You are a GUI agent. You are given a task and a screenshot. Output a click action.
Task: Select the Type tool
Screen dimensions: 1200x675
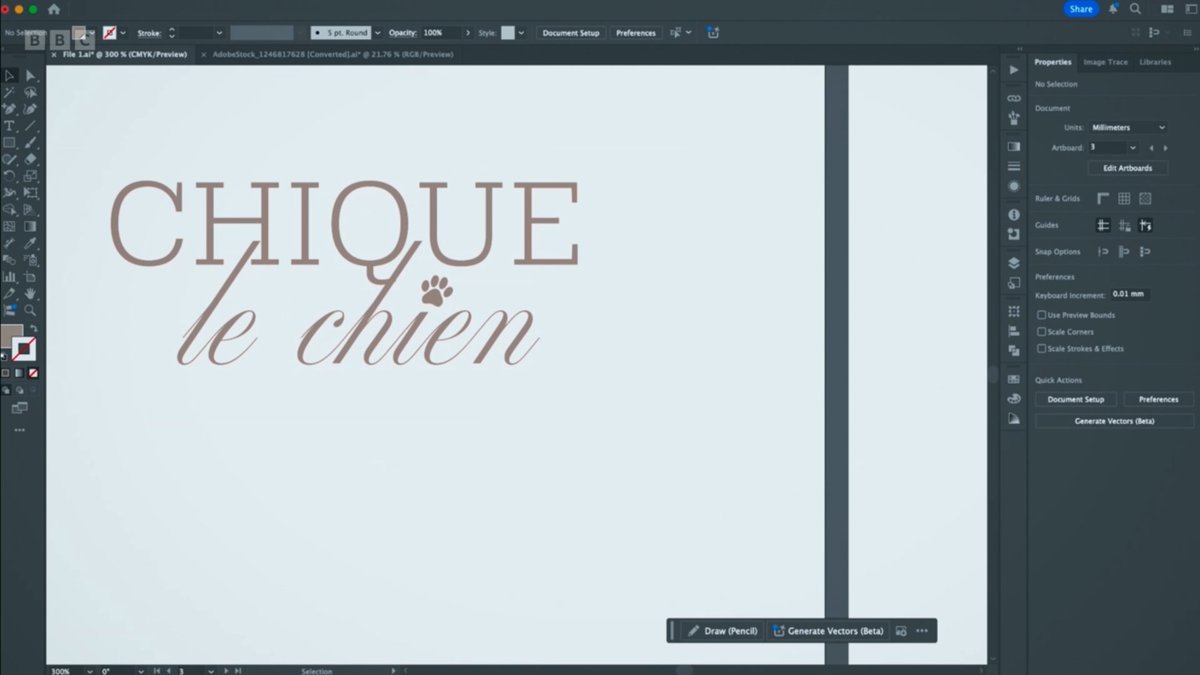click(x=10, y=126)
